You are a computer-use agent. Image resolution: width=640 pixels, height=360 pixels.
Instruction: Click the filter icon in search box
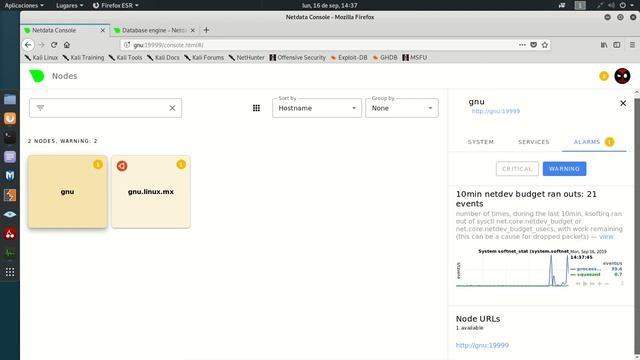(40, 108)
